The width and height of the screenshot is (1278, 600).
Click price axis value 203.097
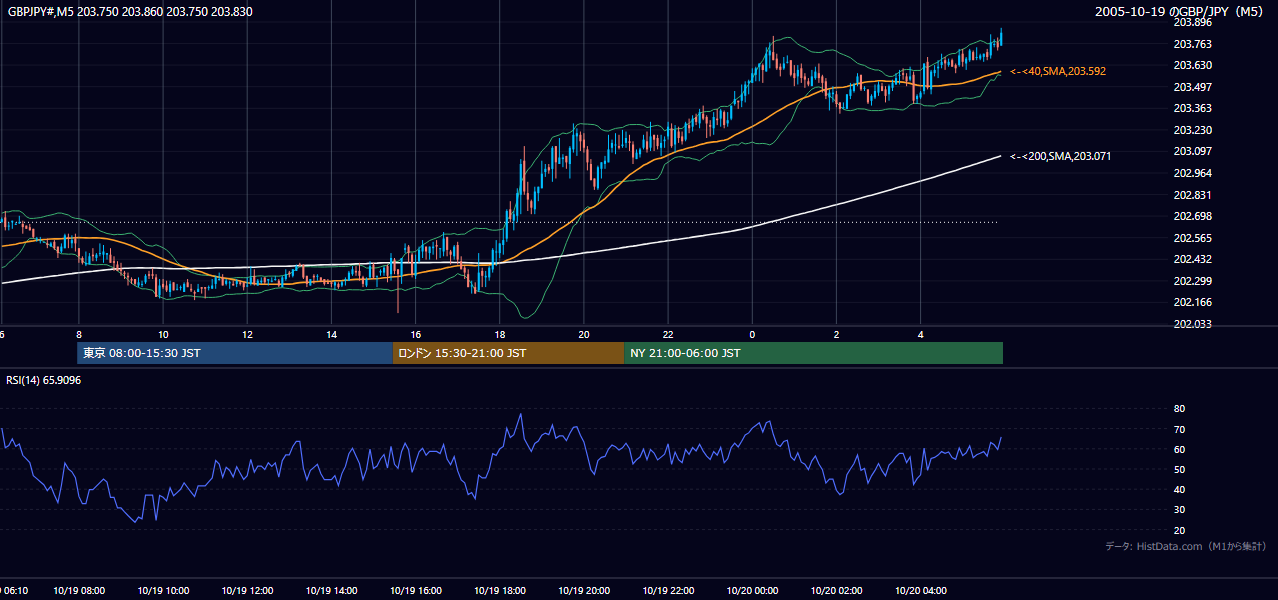(1192, 151)
